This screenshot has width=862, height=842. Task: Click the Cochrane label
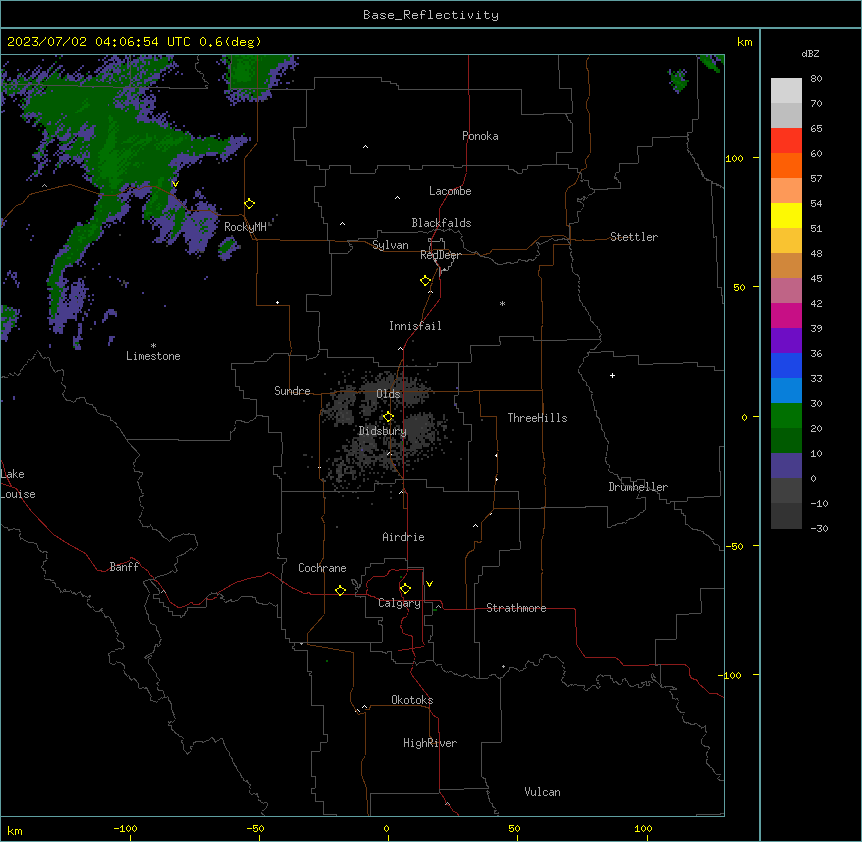322,568
